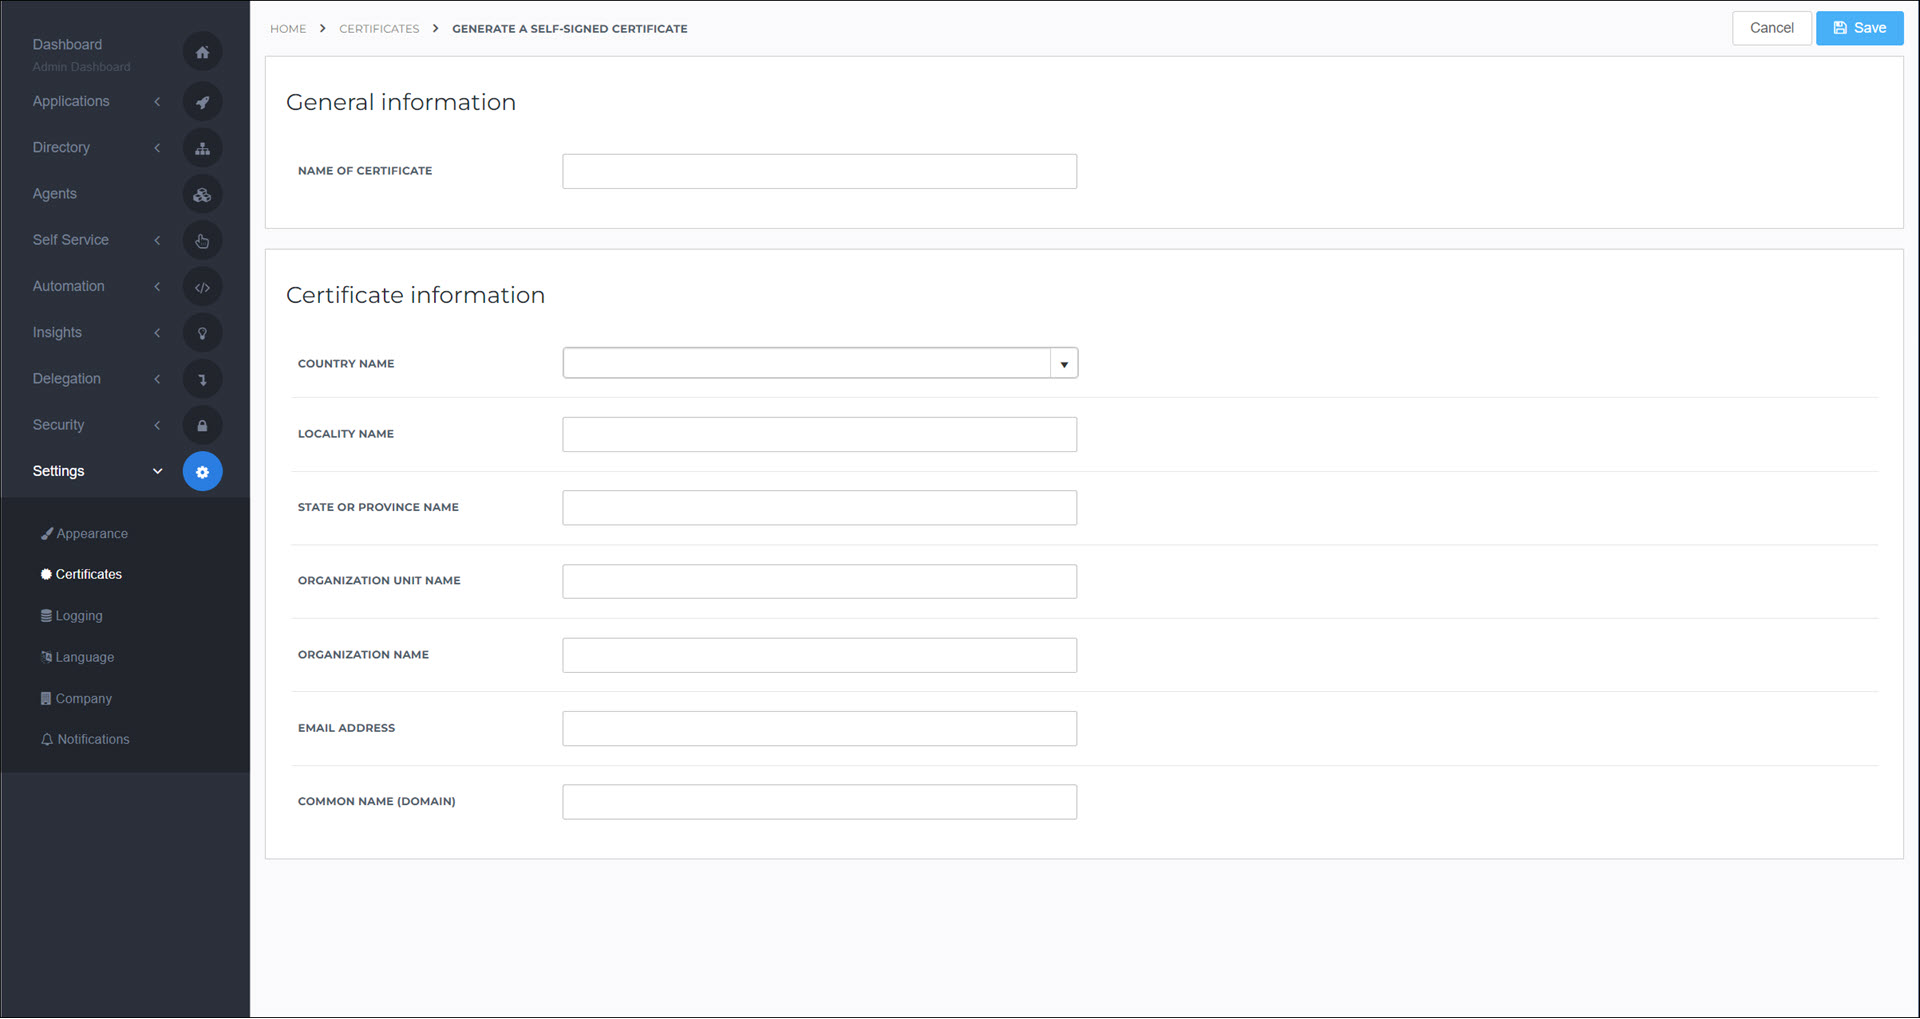Expand the Applications submenu chevron

pyautogui.click(x=157, y=102)
